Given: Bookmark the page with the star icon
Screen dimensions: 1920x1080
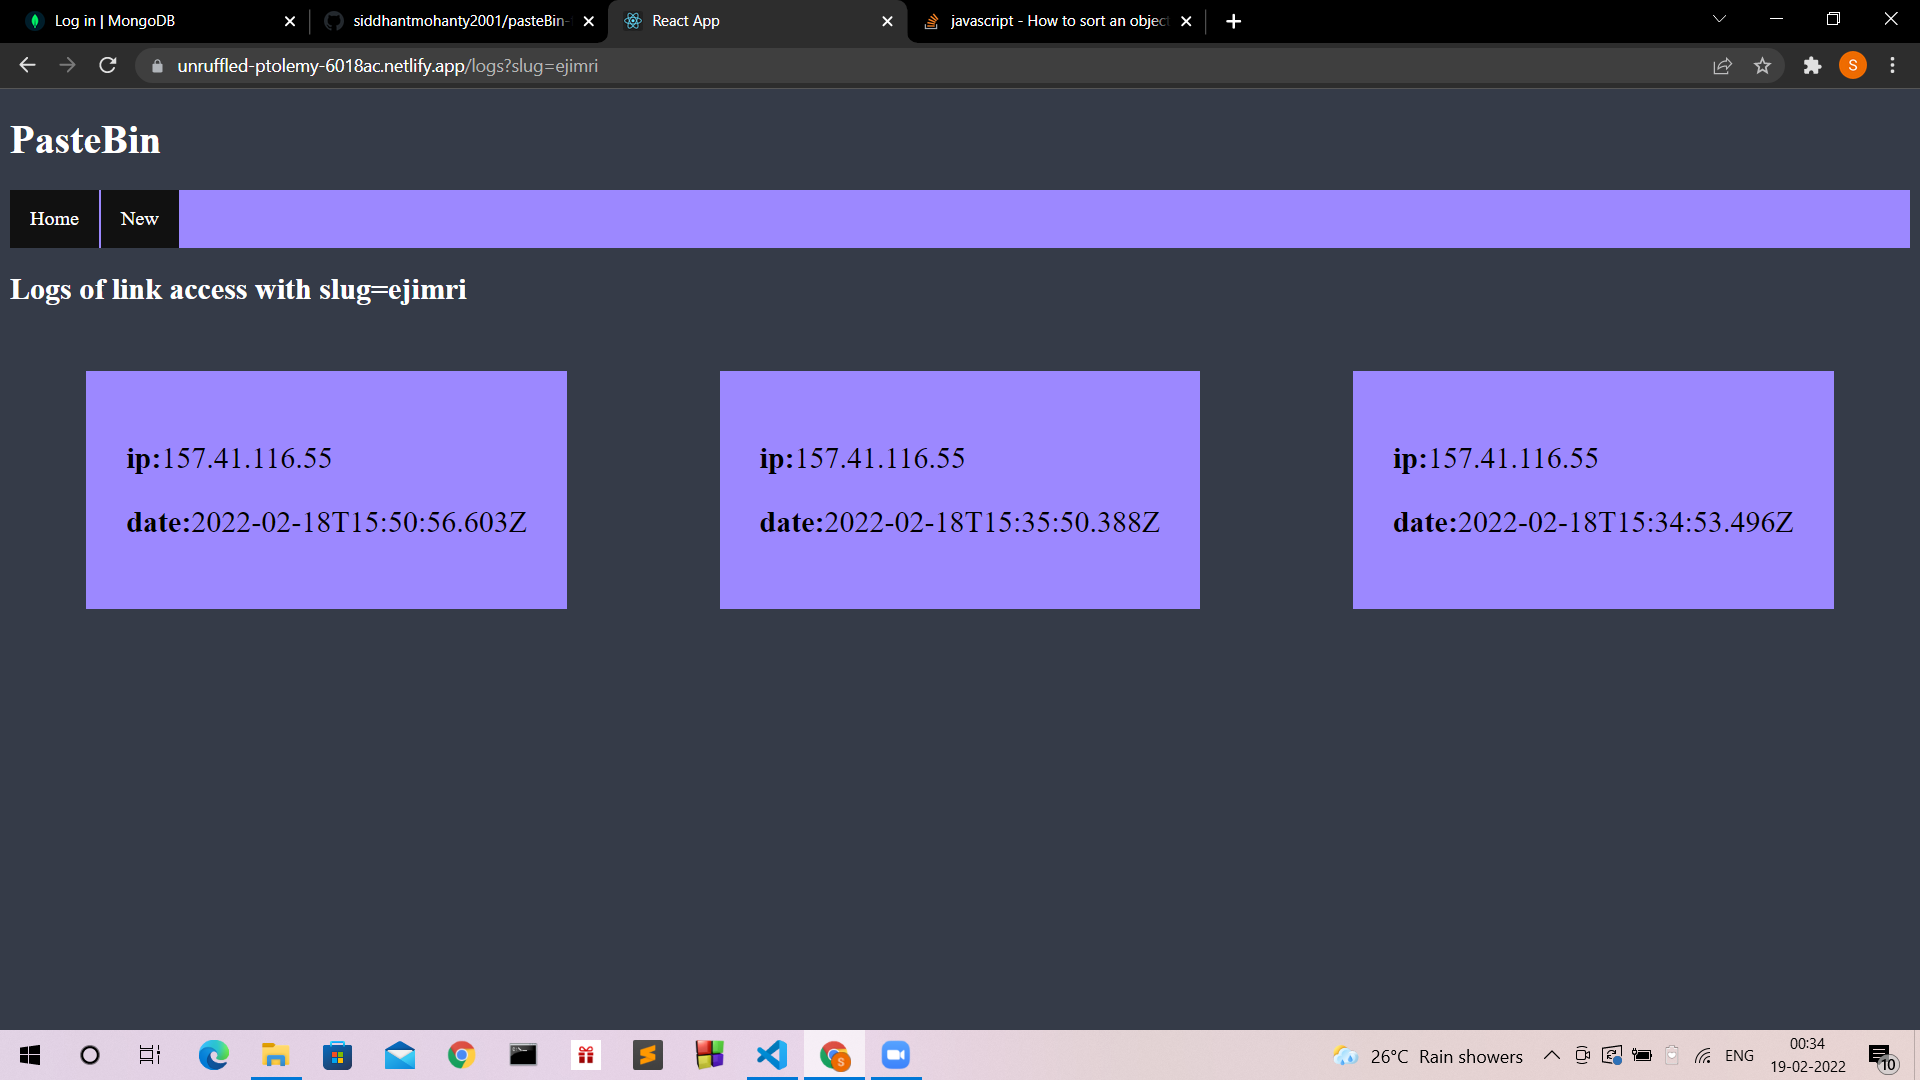Looking at the screenshot, I should [x=1763, y=65].
